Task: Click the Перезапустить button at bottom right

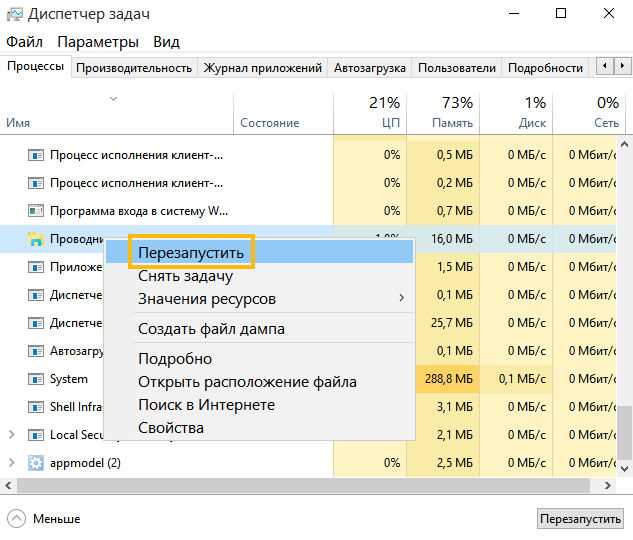Action: point(580,519)
